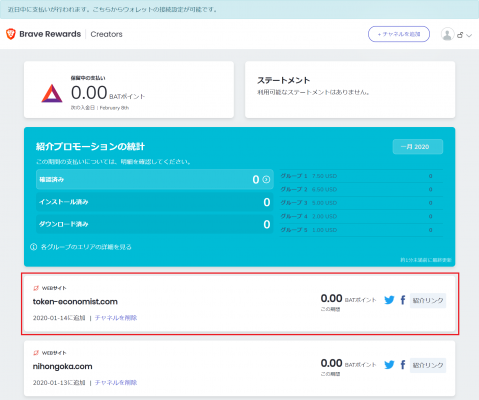Viewport: 479px width, 400px height.
Task: Share token-economist.com on Facebook
Action: click(x=403, y=300)
